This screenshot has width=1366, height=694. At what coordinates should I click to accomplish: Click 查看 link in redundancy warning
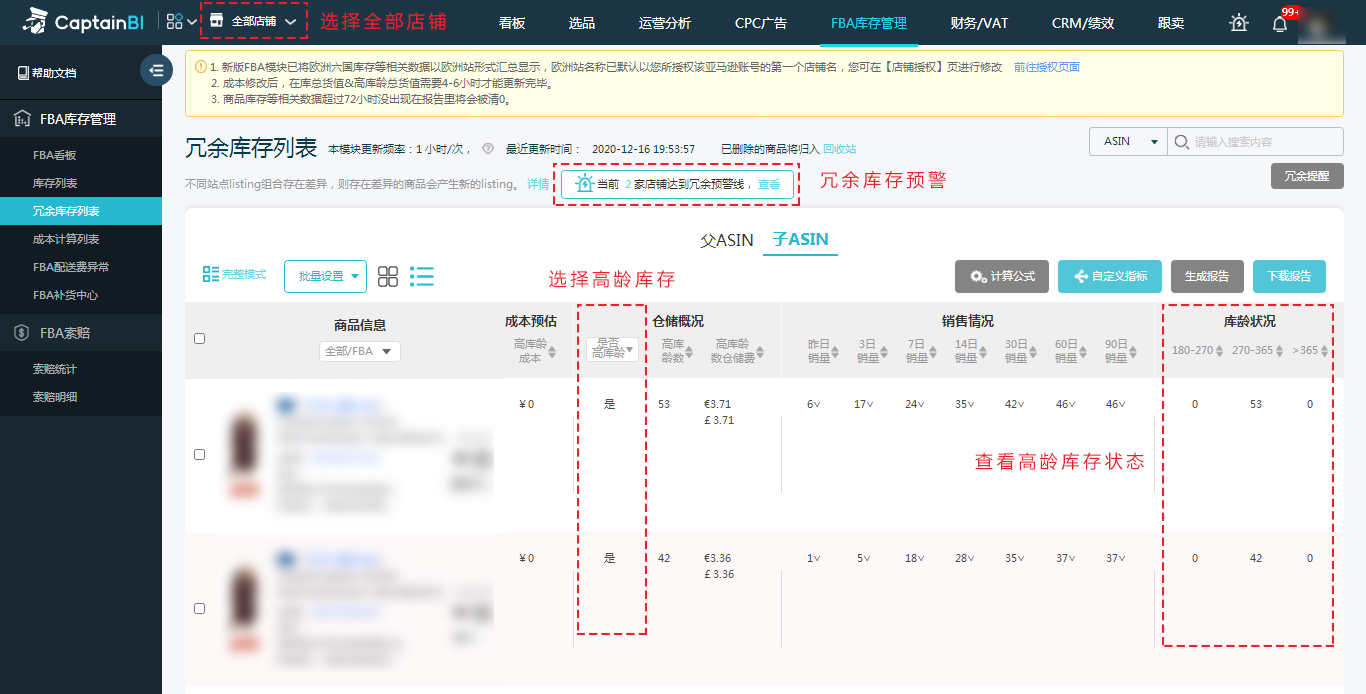pyautogui.click(x=769, y=184)
